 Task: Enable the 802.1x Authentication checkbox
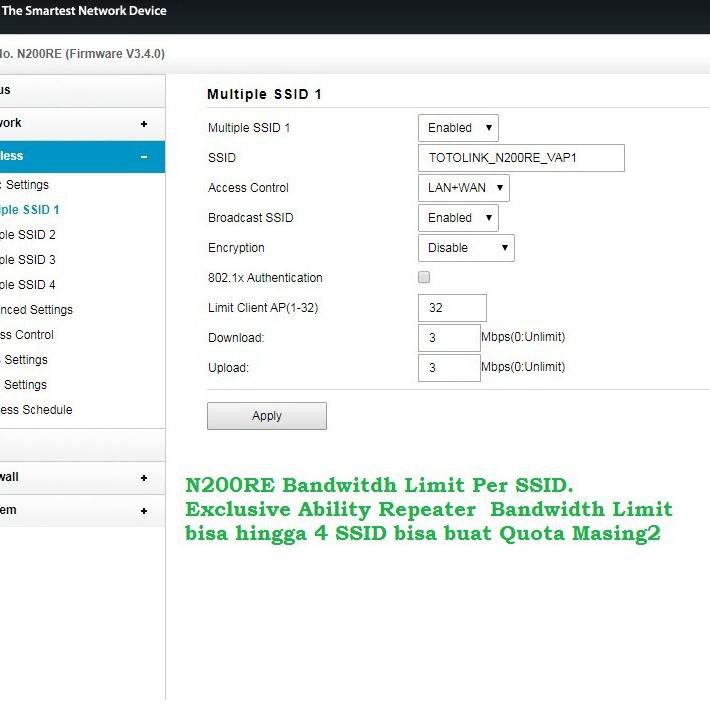pos(424,277)
